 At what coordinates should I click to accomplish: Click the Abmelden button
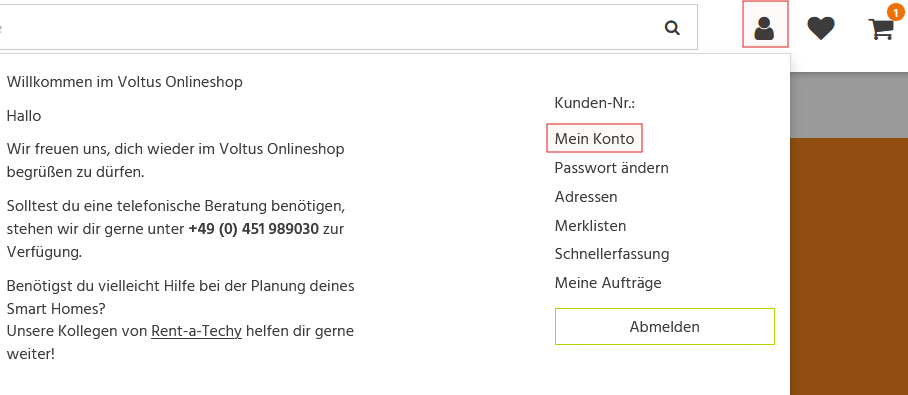point(665,327)
